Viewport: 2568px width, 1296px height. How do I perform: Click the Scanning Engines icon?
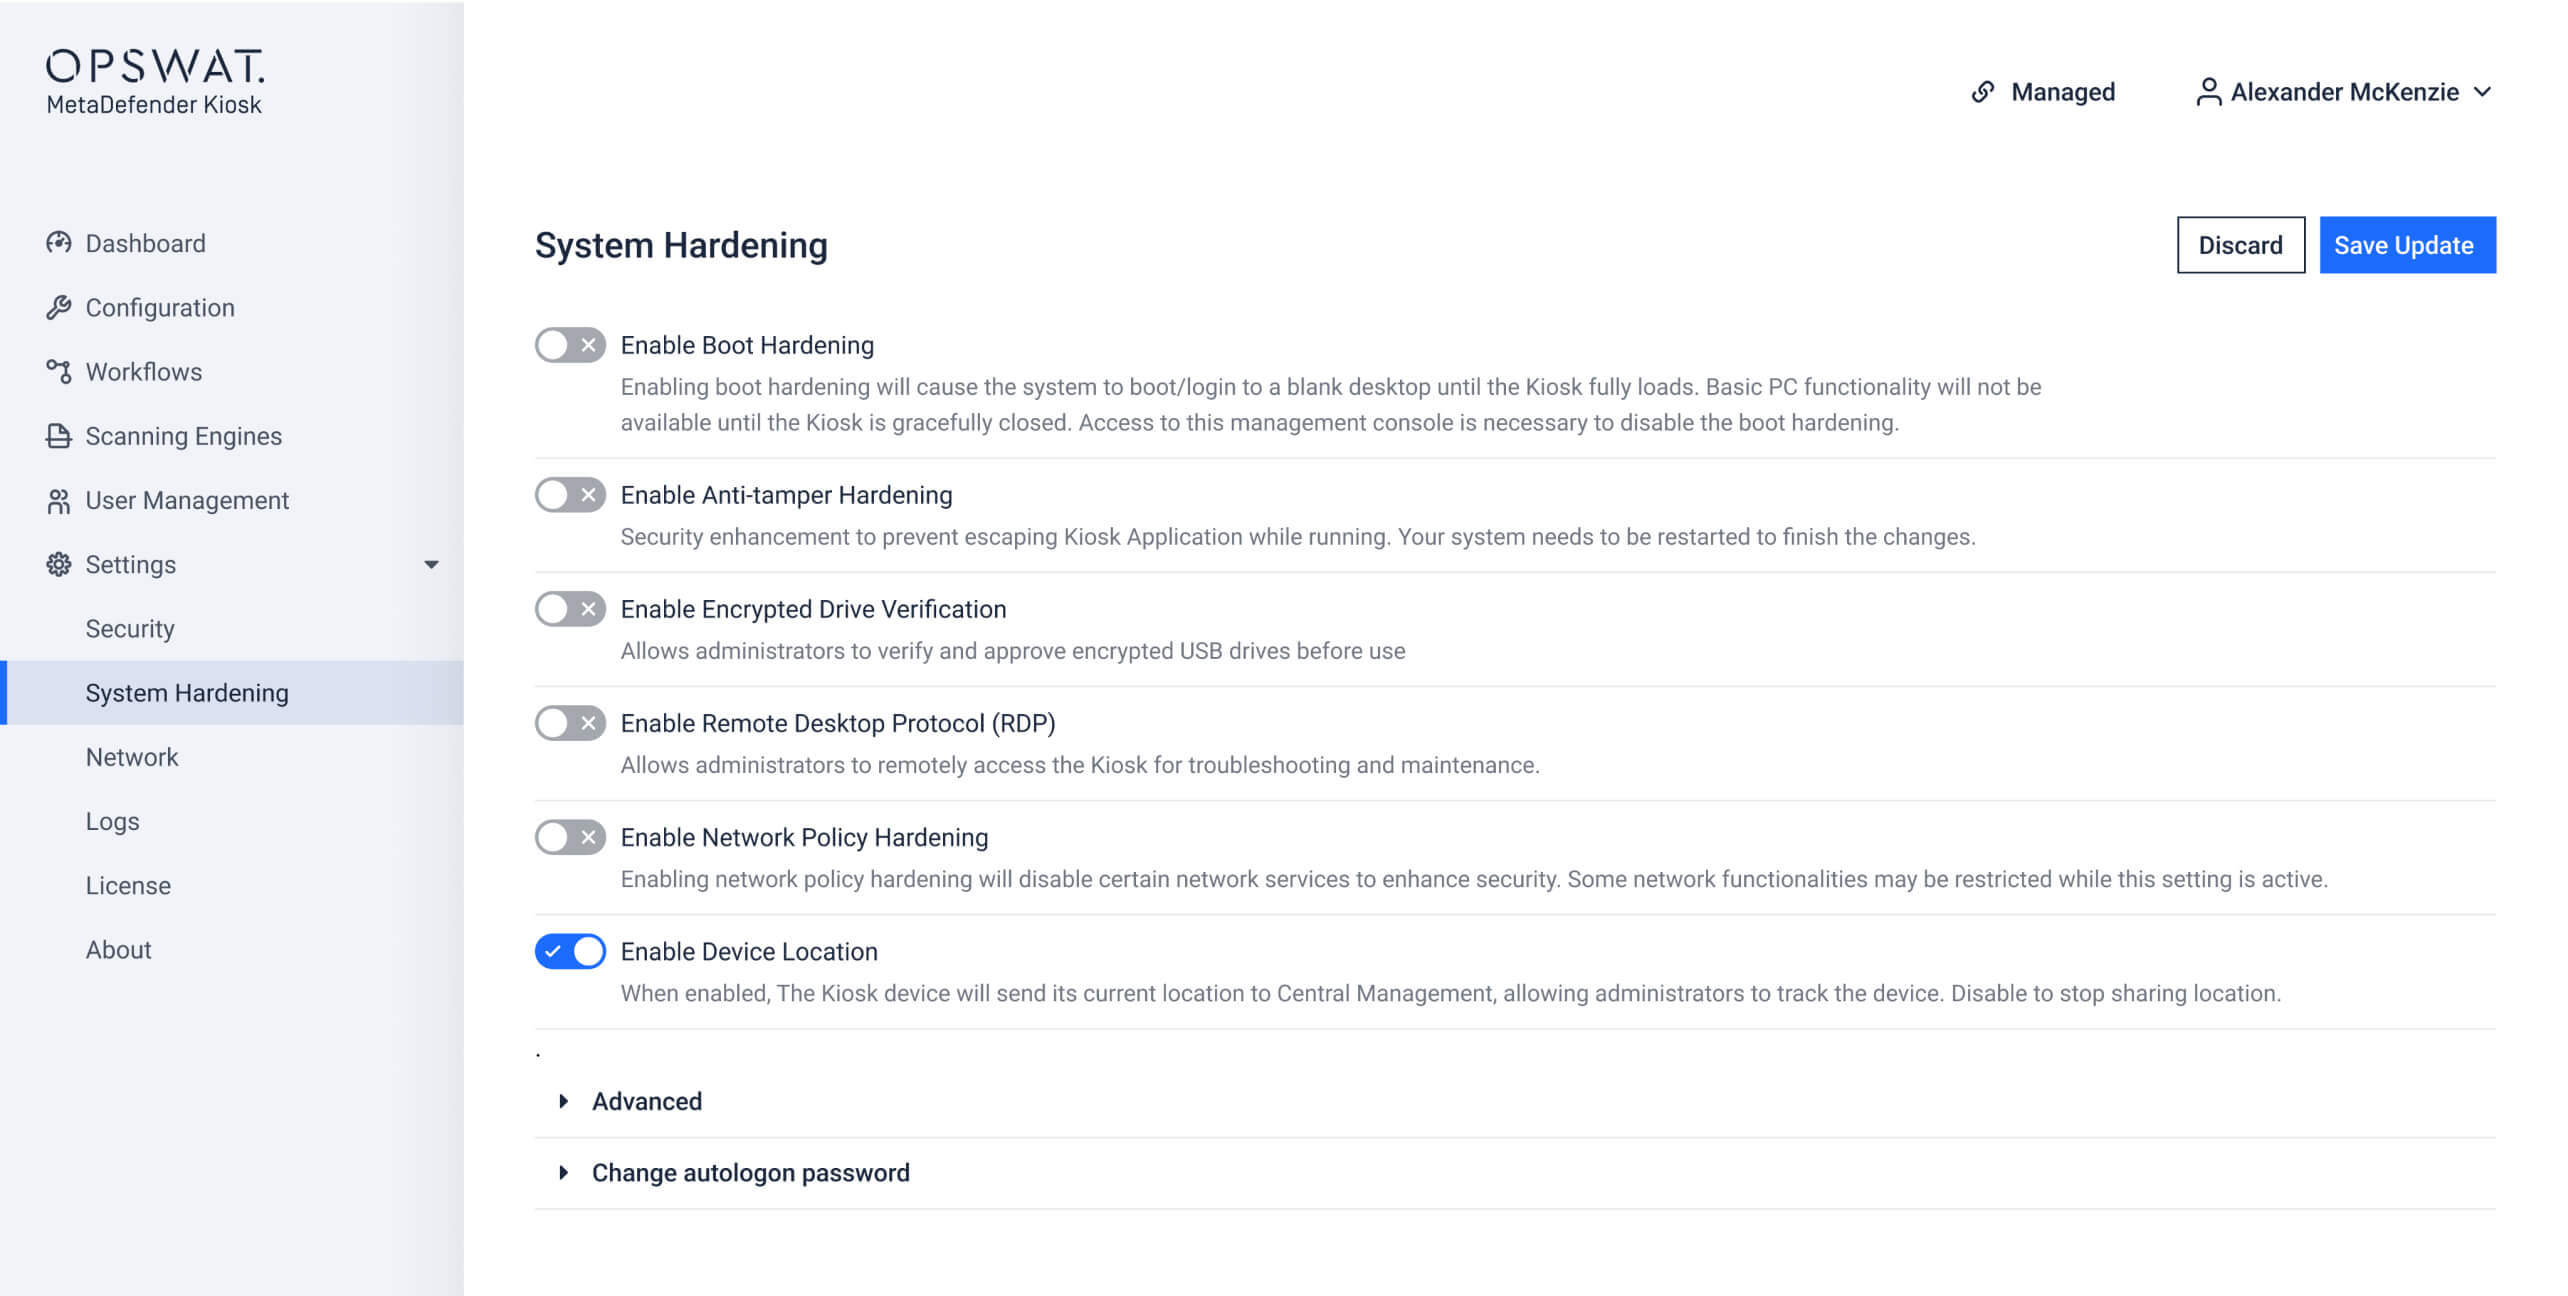(x=59, y=436)
